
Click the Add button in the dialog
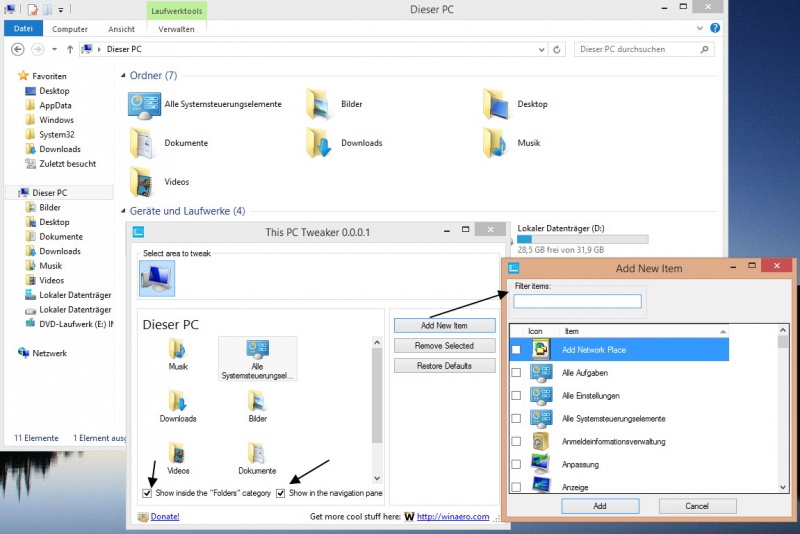(x=600, y=506)
